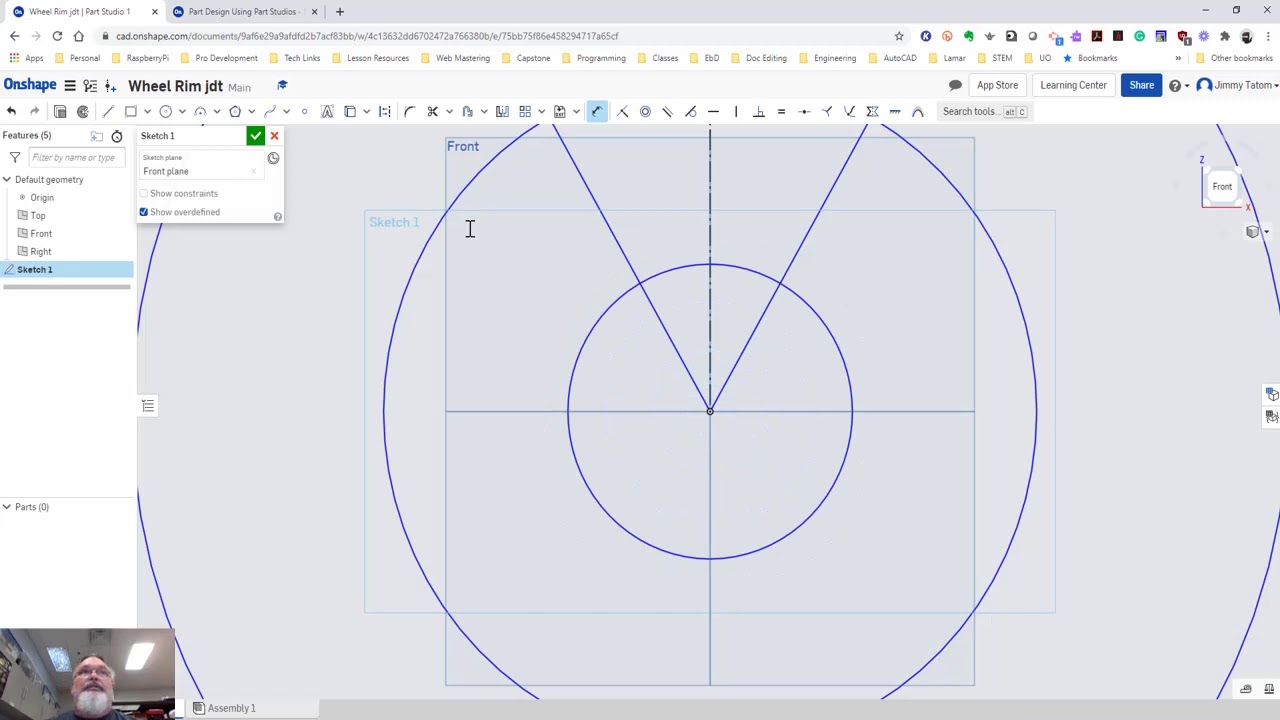Select the Point sketch tool
Image resolution: width=1280 pixels, height=720 pixels.
point(304,111)
